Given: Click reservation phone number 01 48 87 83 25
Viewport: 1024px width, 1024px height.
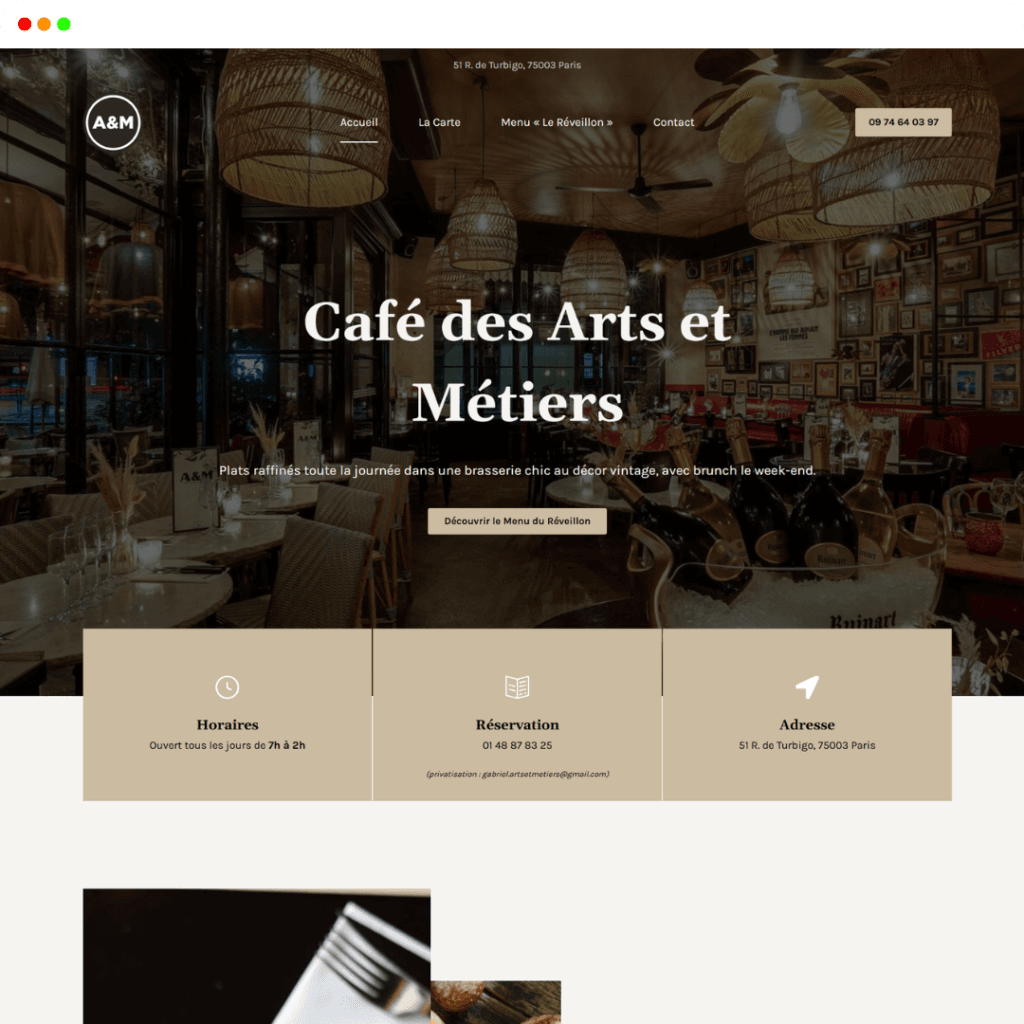Looking at the screenshot, I should [517, 745].
